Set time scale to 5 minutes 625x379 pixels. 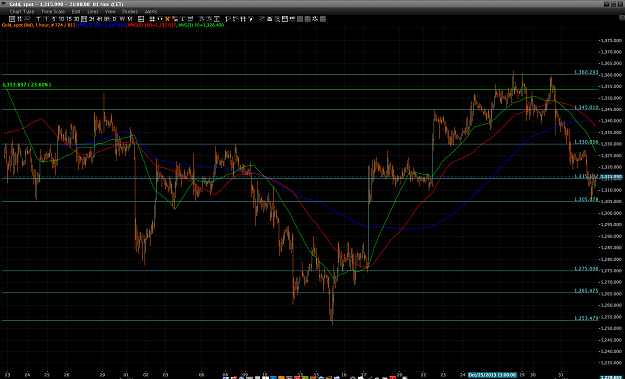click(x=53, y=19)
